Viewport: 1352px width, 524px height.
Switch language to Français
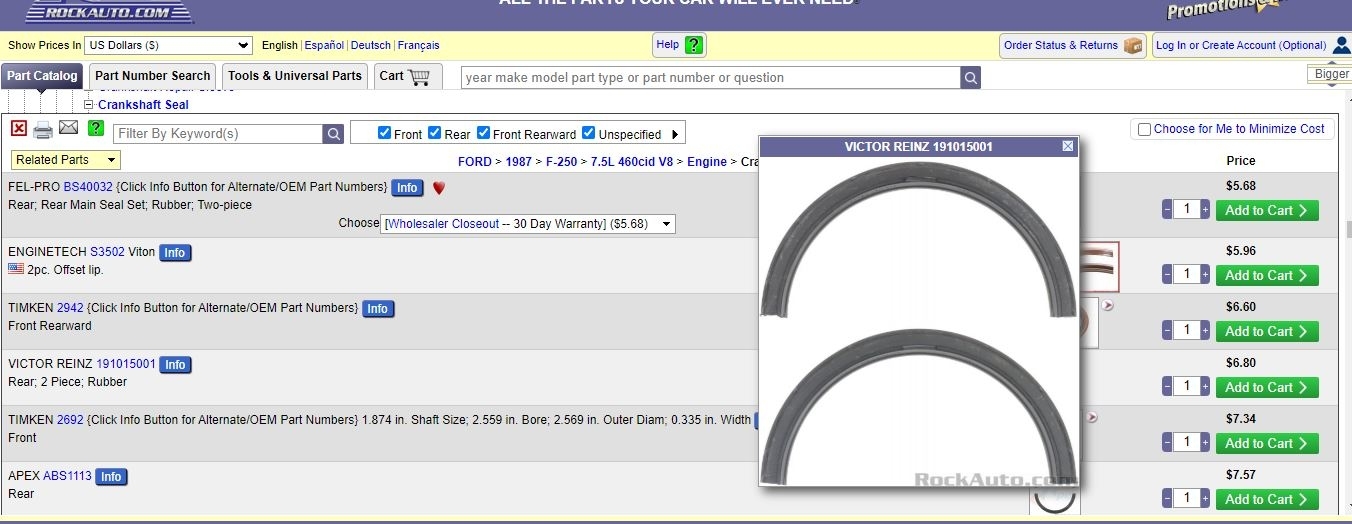coord(418,45)
